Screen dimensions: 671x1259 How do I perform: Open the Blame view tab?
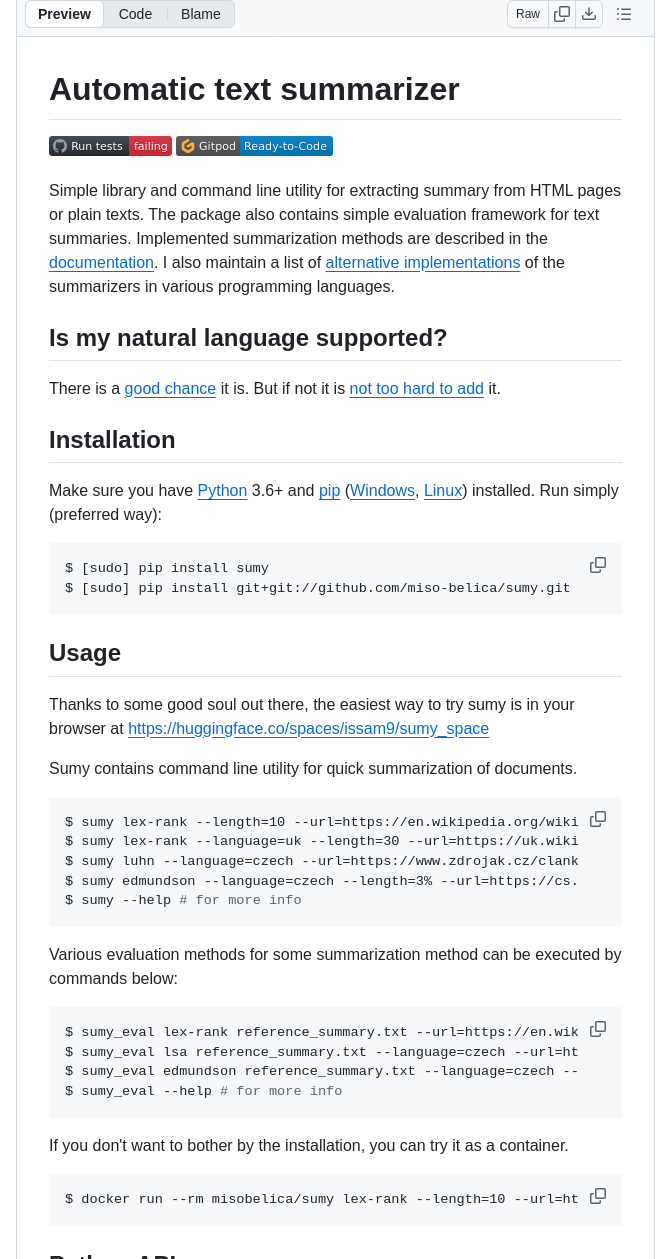201,14
